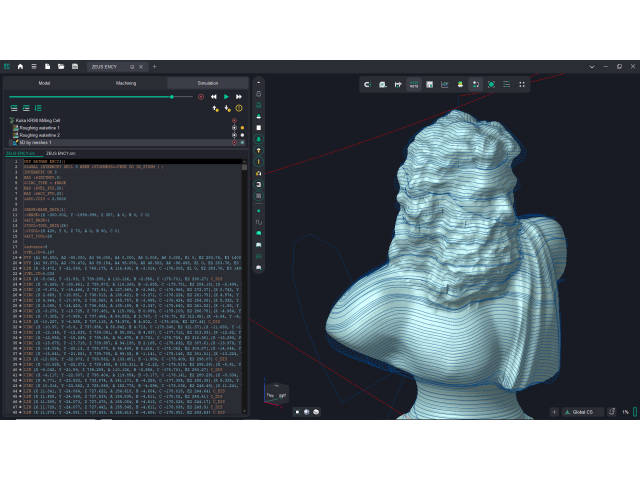
Task: Toggle status dot for Roughing waterline 1
Action: [242, 128]
